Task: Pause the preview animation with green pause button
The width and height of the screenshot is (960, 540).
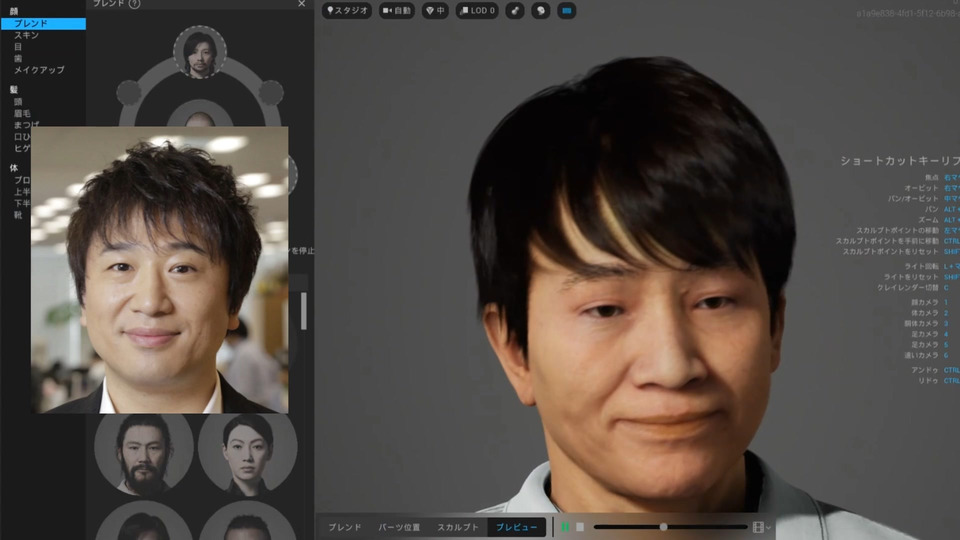Action: pyautogui.click(x=565, y=527)
